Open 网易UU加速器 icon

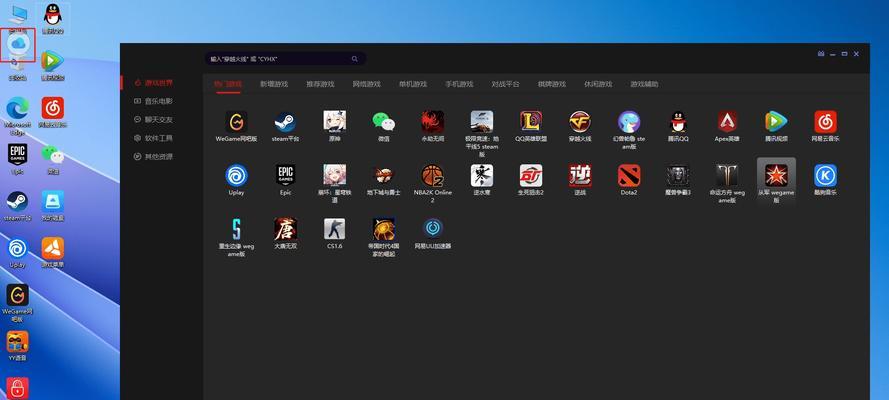click(x=434, y=229)
